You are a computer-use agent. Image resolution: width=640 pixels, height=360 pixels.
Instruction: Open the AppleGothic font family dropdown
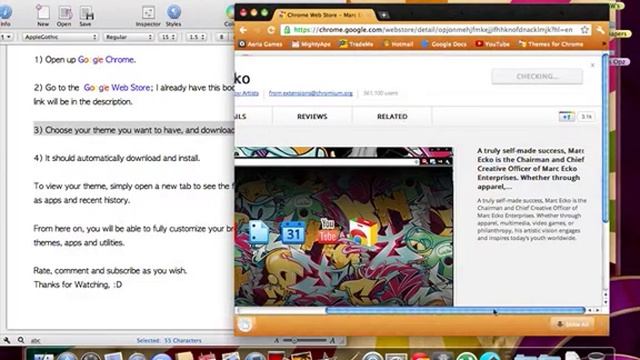(x=60, y=37)
